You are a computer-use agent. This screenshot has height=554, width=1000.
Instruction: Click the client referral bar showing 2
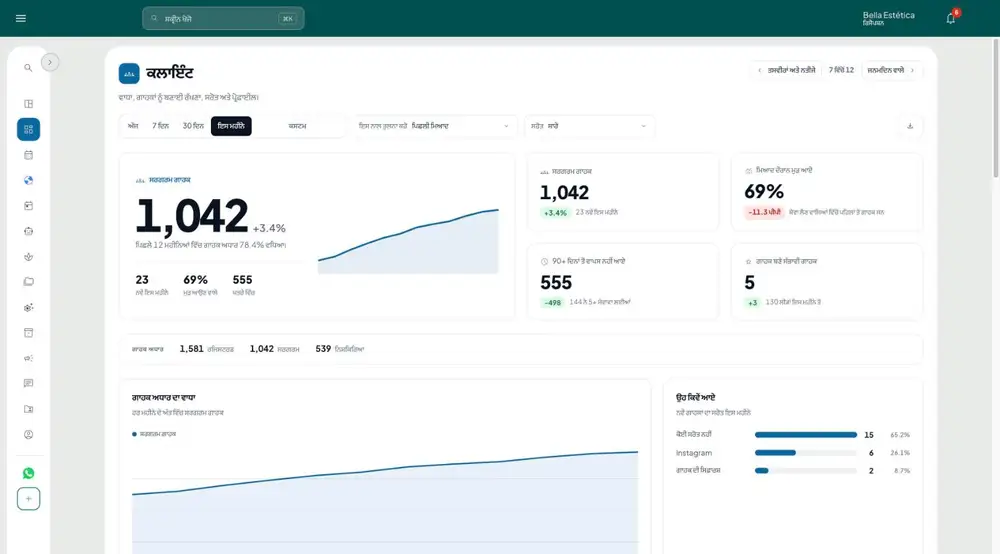click(x=805, y=470)
